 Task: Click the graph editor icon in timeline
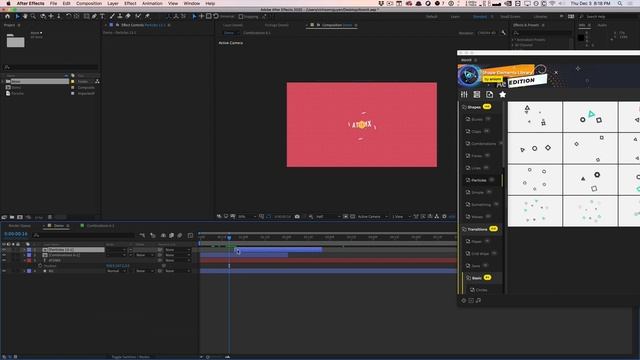point(190,236)
